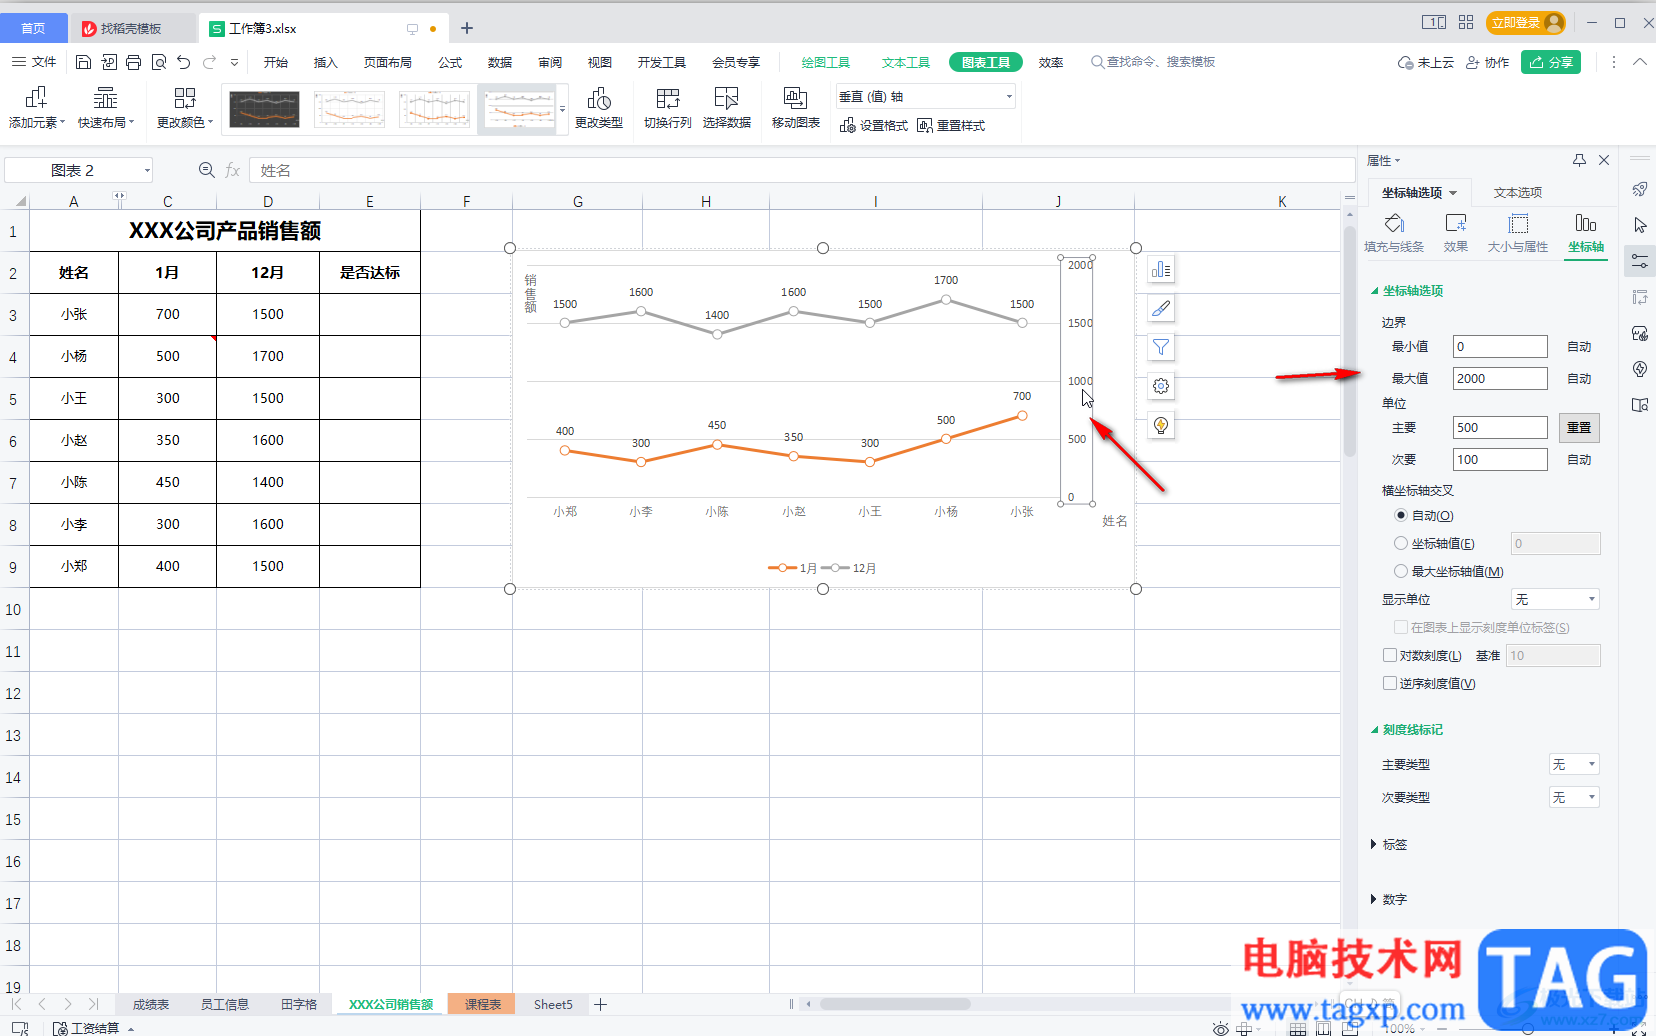Click the Major unit (主要) input field
1656x1036 pixels.
(1500, 428)
